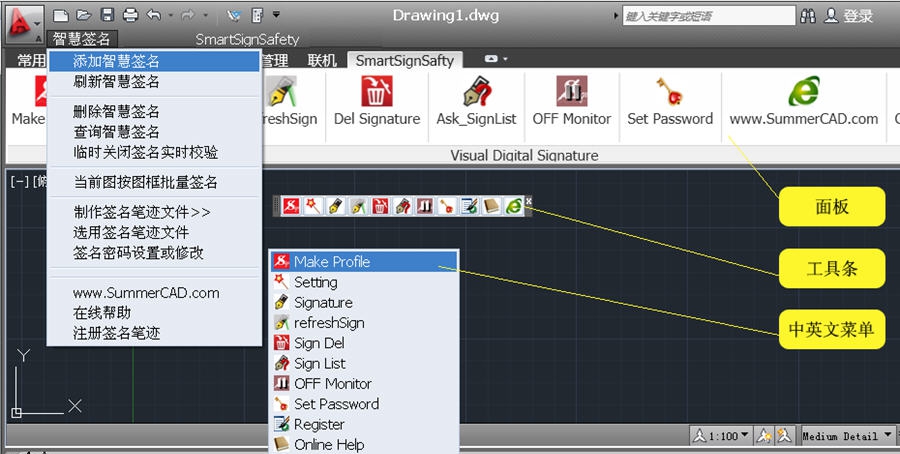Image resolution: width=900 pixels, height=454 pixels.
Task: Select Make Profile in the English menu
Action: (364, 262)
